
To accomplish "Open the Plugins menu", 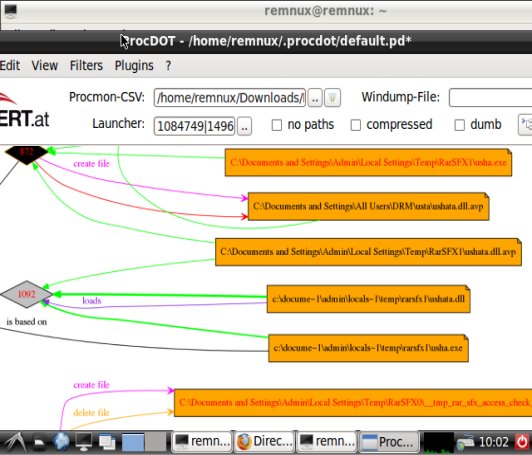I will 134,65.
